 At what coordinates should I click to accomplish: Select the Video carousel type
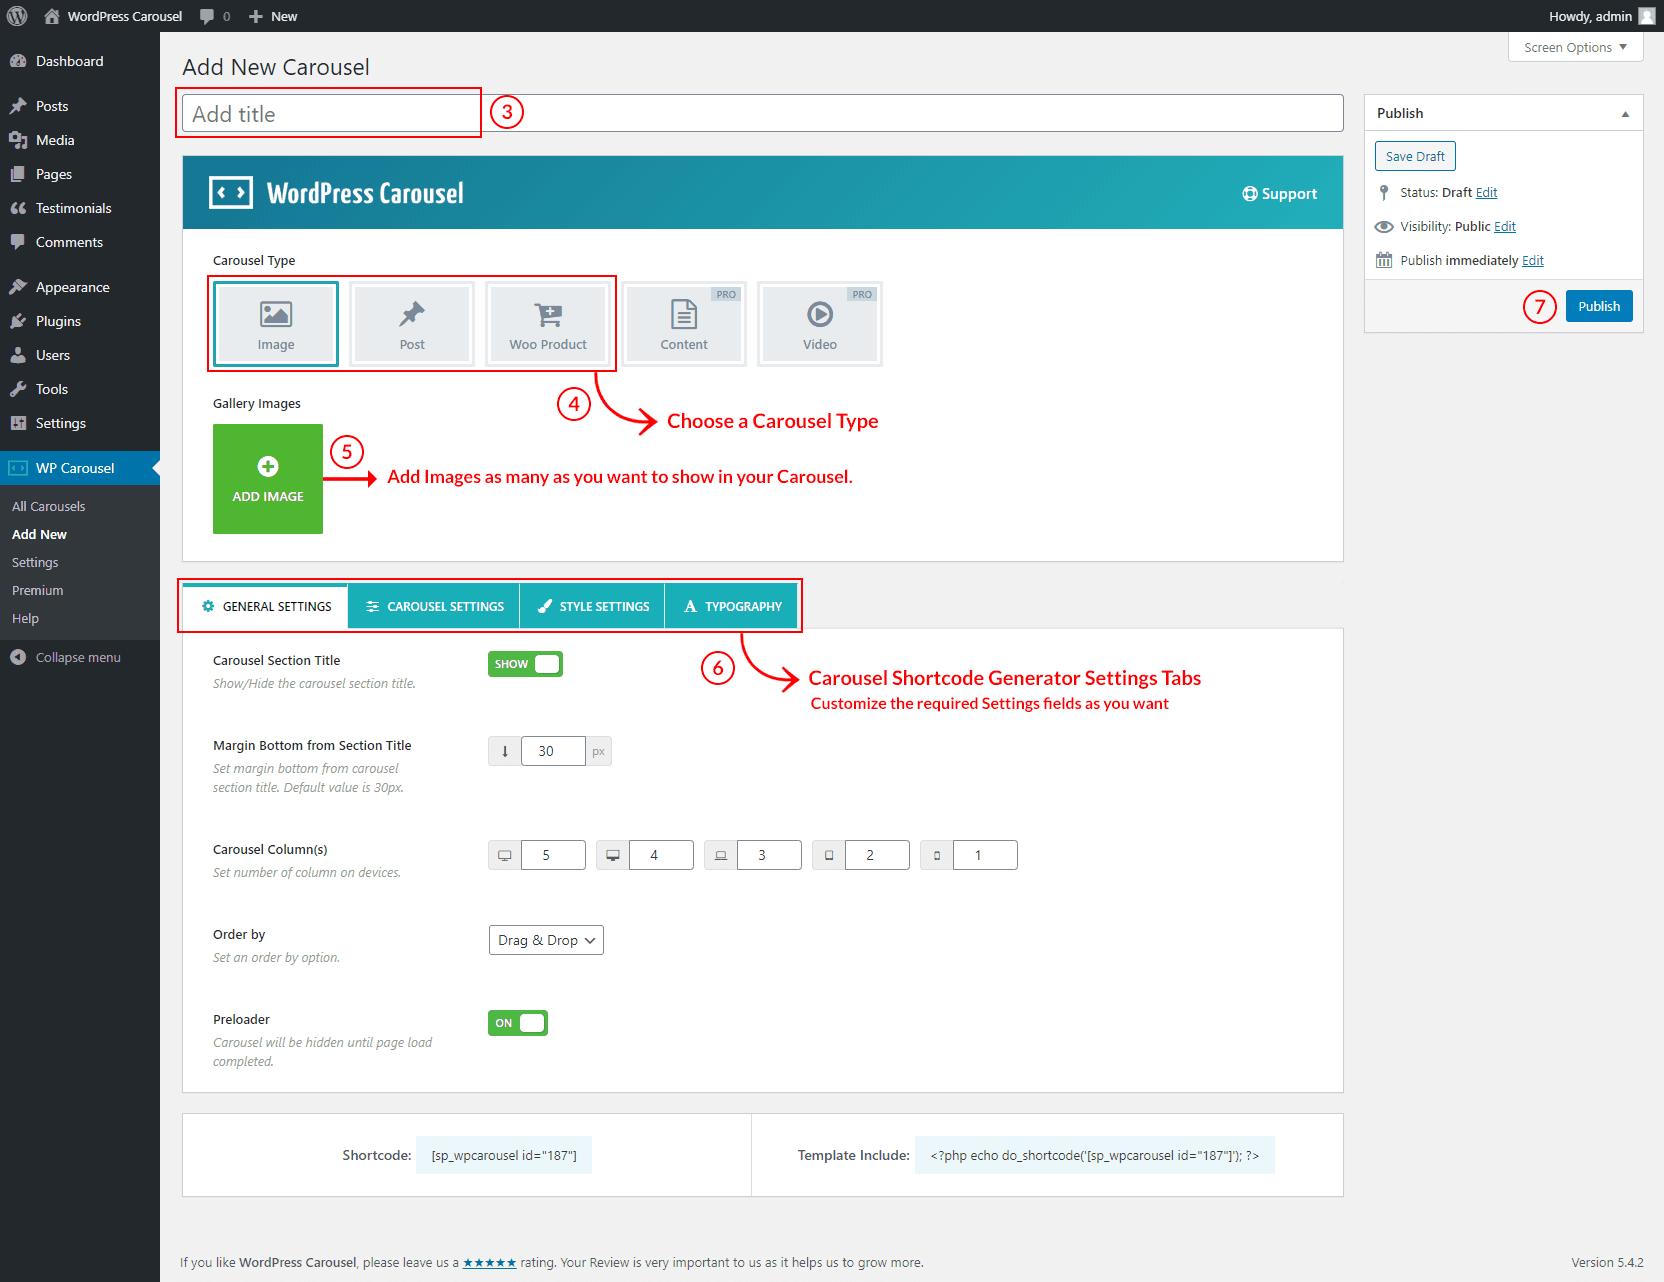pos(820,324)
